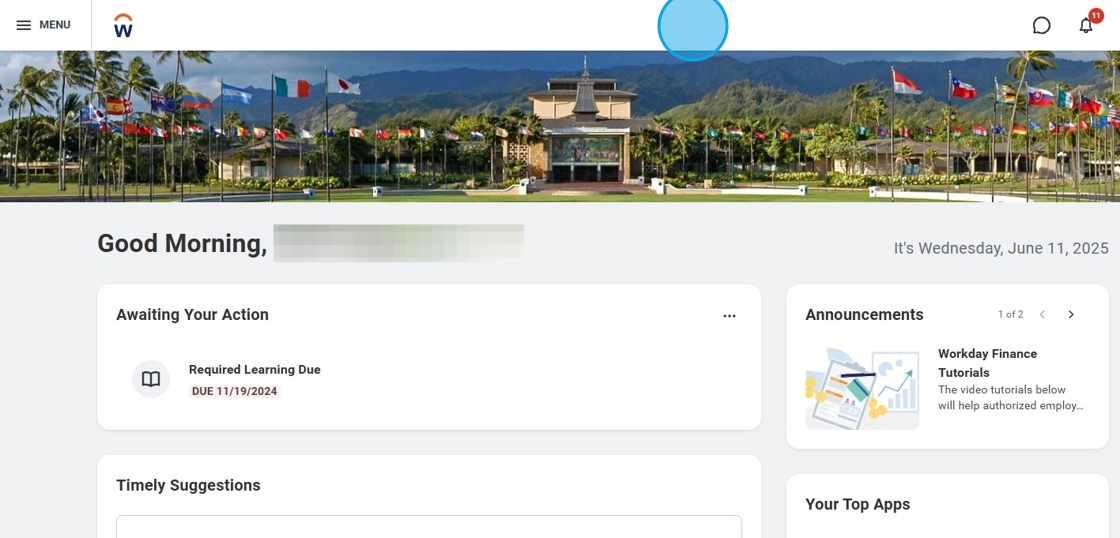Screen dimensions: 1120x538
Task: Go to previous announcement with left chevron
Action: [x=1042, y=314]
